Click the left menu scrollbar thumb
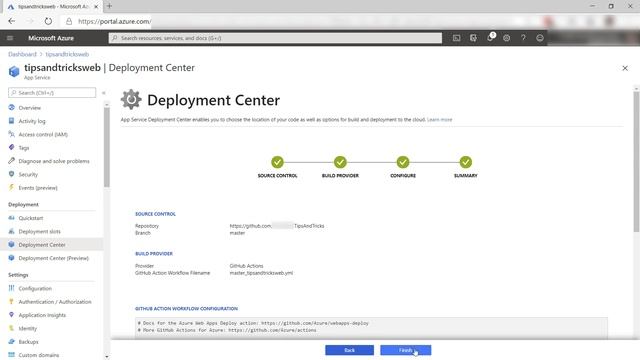The width and height of the screenshot is (640, 360). [x=107, y=147]
